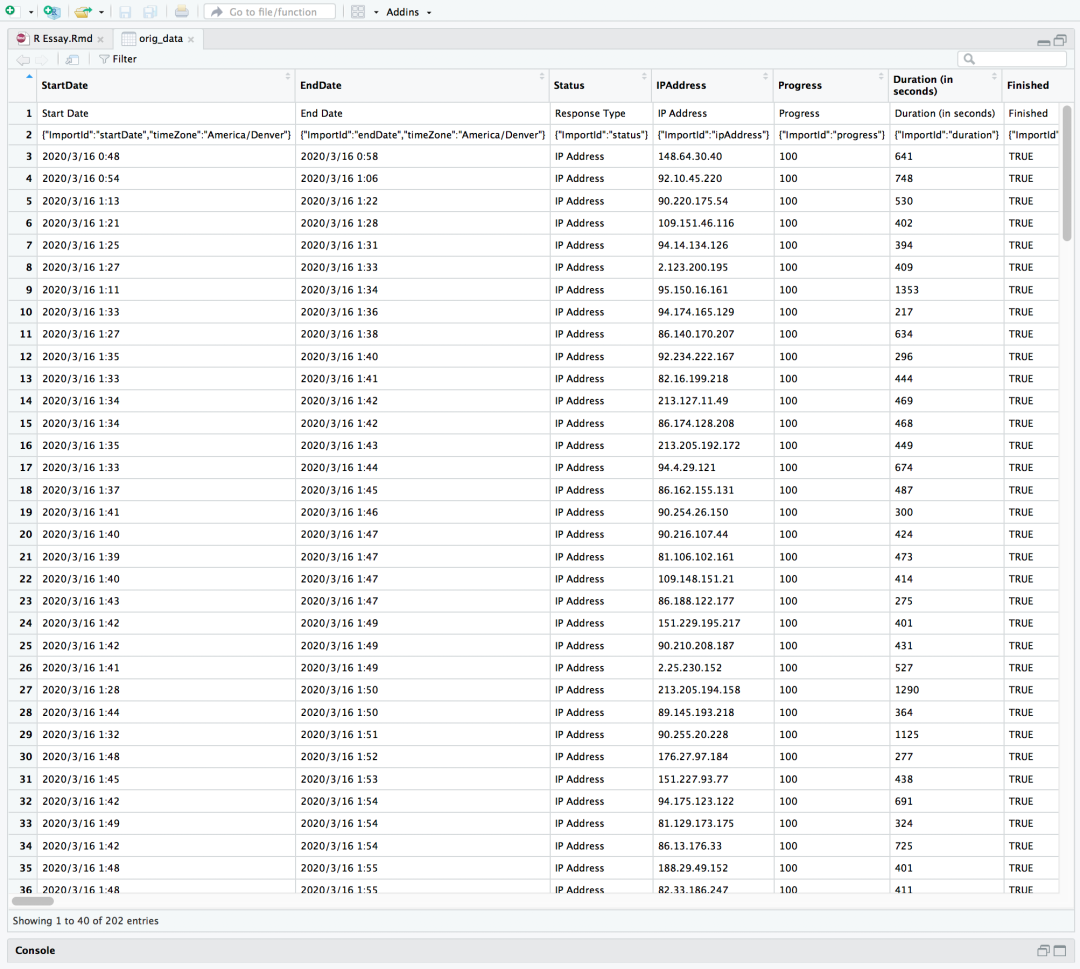The height and width of the screenshot is (969, 1080).
Task: Click the Save All icon
Action: 149,12
